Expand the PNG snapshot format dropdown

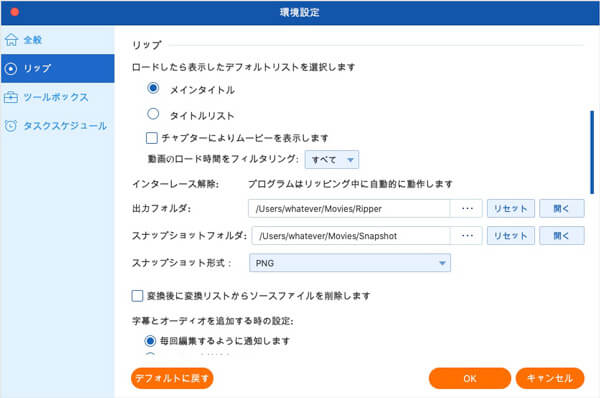coord(350,263)
